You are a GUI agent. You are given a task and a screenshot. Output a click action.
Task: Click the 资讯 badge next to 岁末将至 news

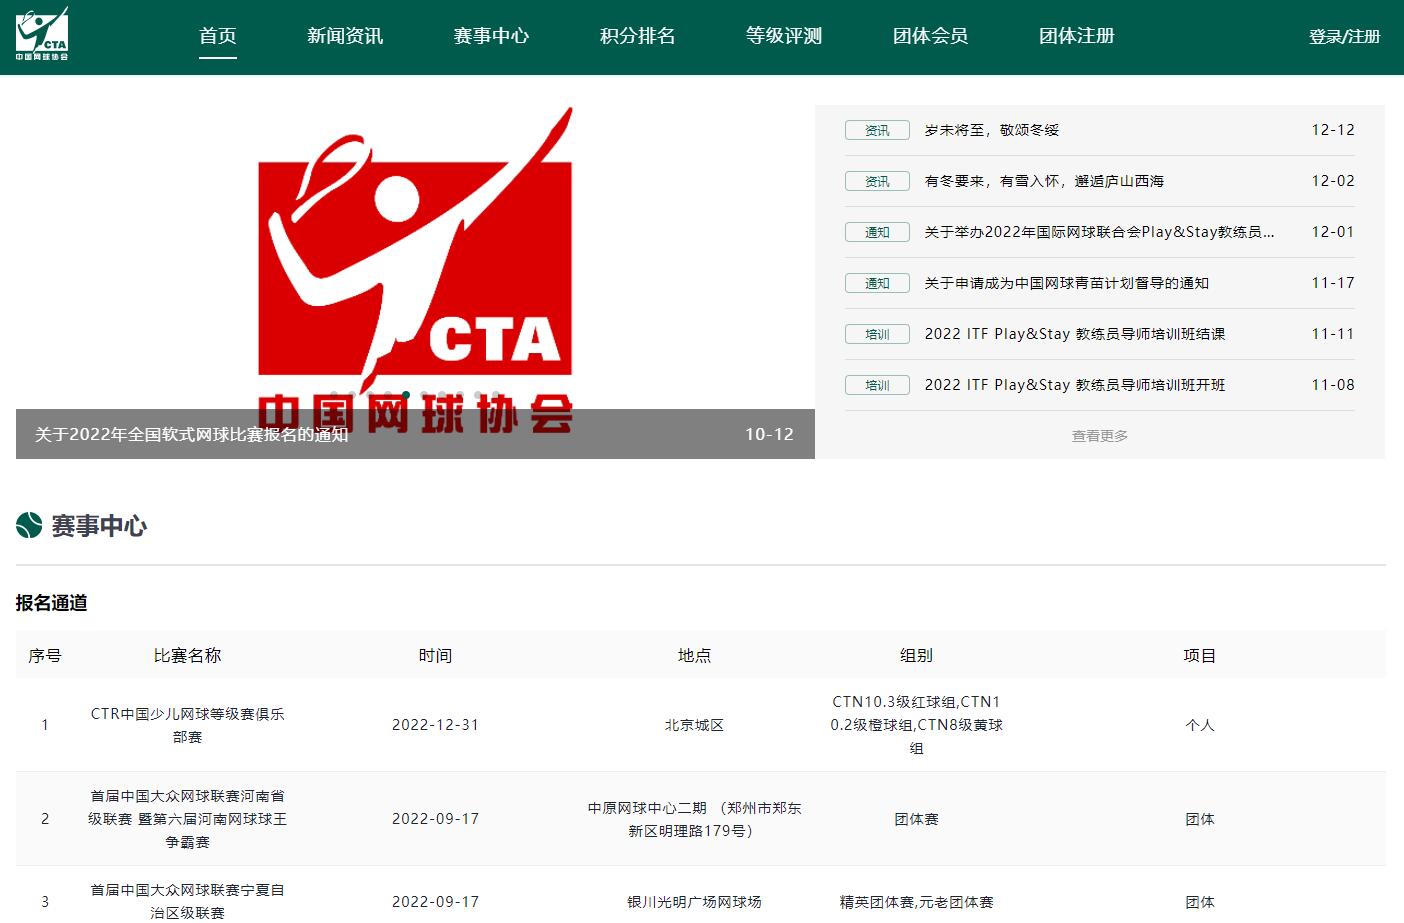coord(876,130)
